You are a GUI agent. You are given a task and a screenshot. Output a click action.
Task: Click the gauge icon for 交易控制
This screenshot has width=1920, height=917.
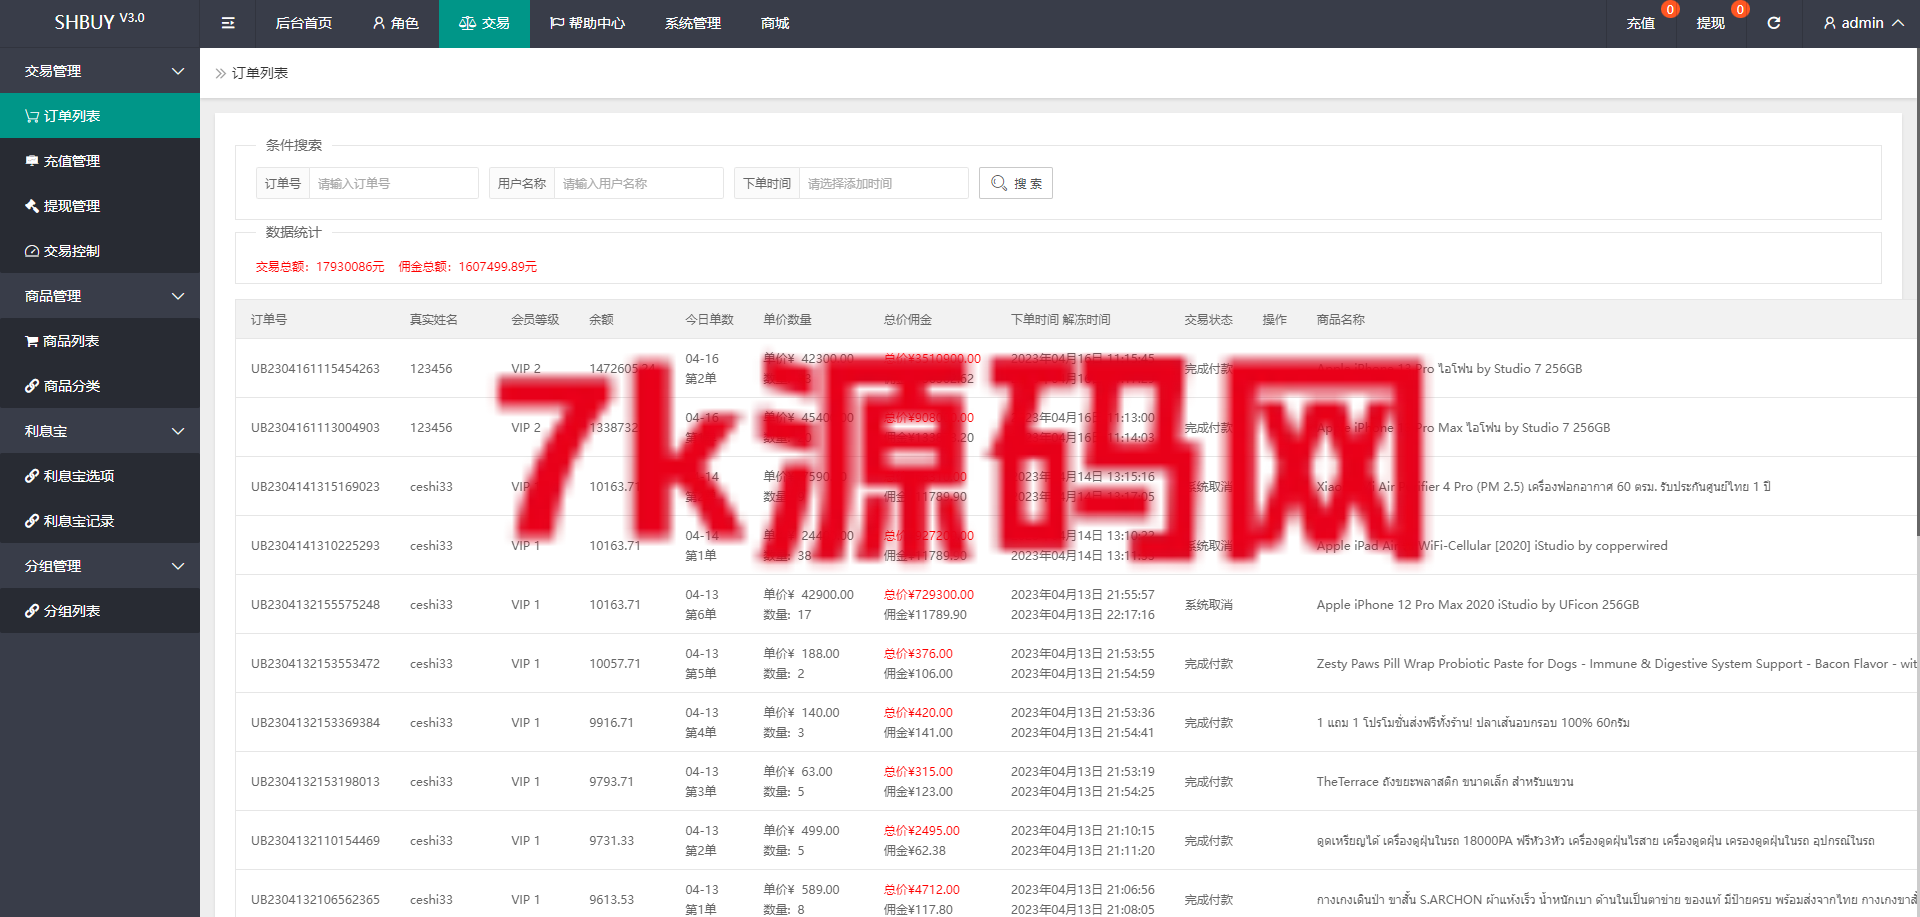pos(32,251)
